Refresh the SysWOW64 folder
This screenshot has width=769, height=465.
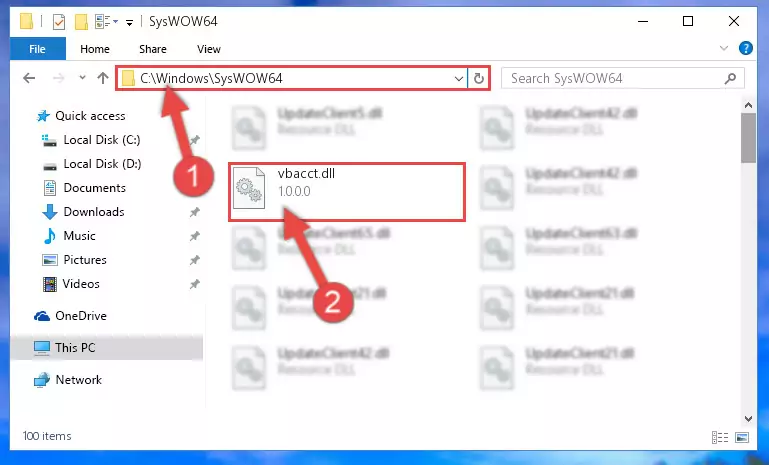tap(479, 78)
